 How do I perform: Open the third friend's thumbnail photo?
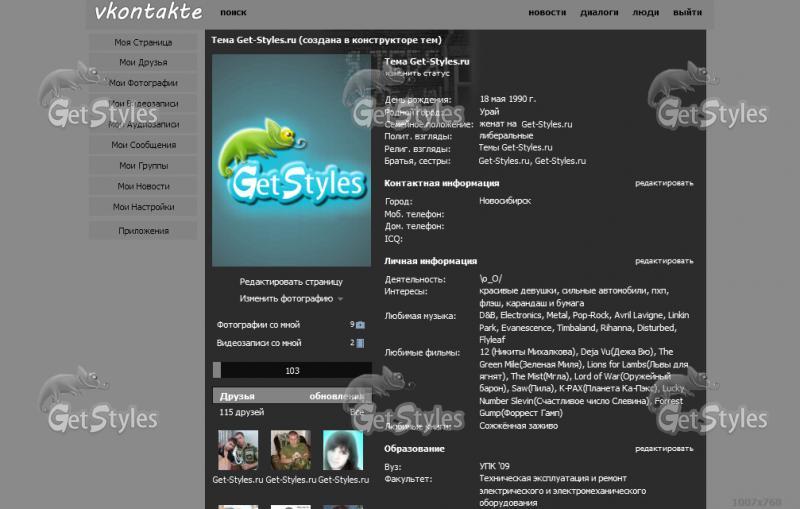point(343,450)
